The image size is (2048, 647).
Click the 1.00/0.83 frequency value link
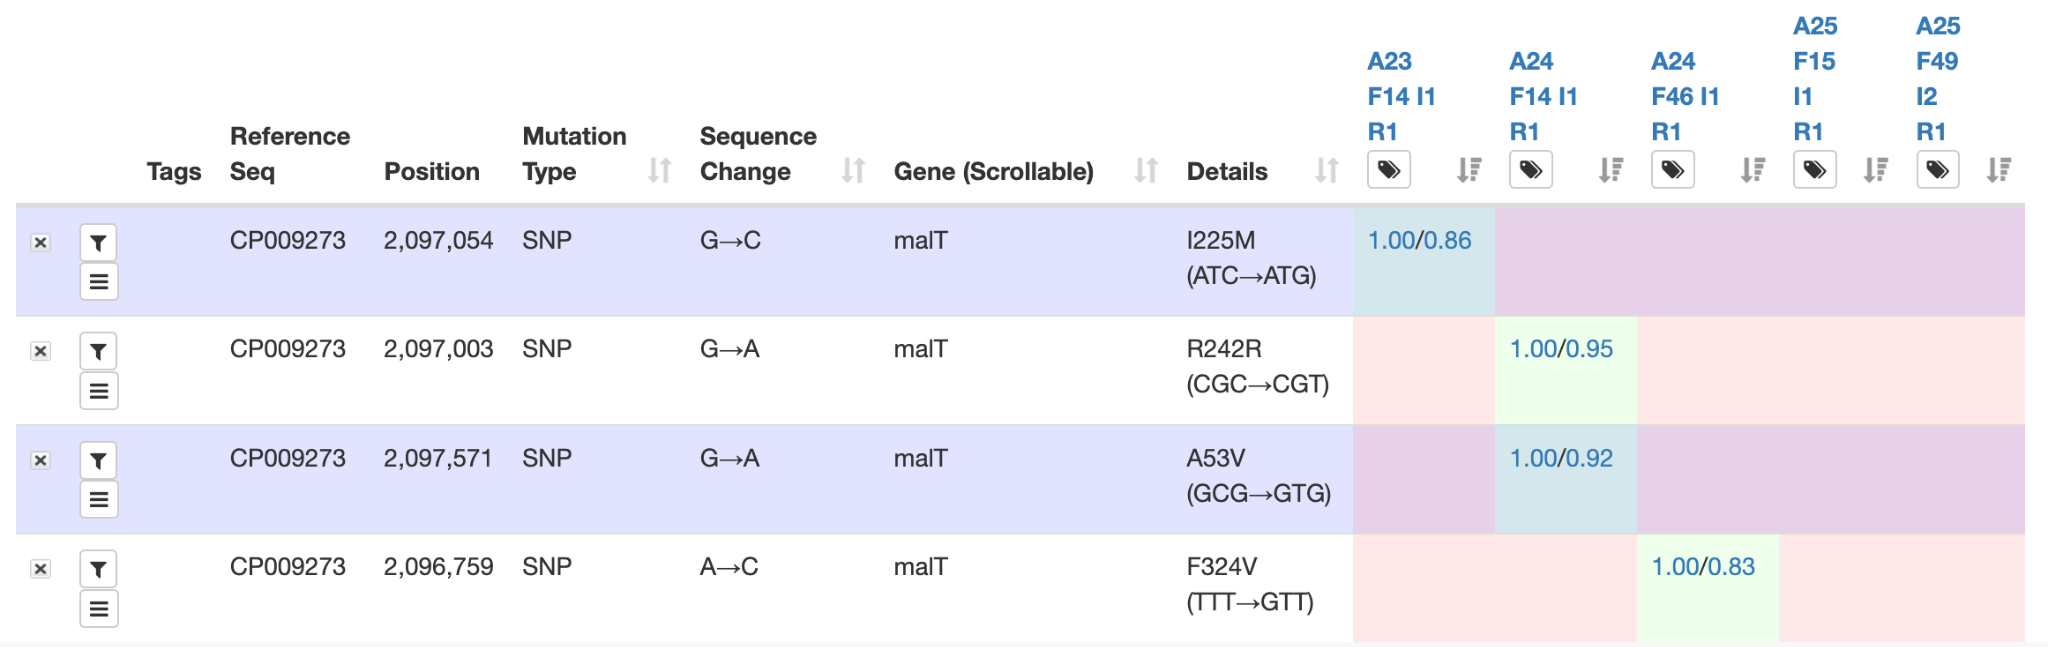[x=1703, y=567]
